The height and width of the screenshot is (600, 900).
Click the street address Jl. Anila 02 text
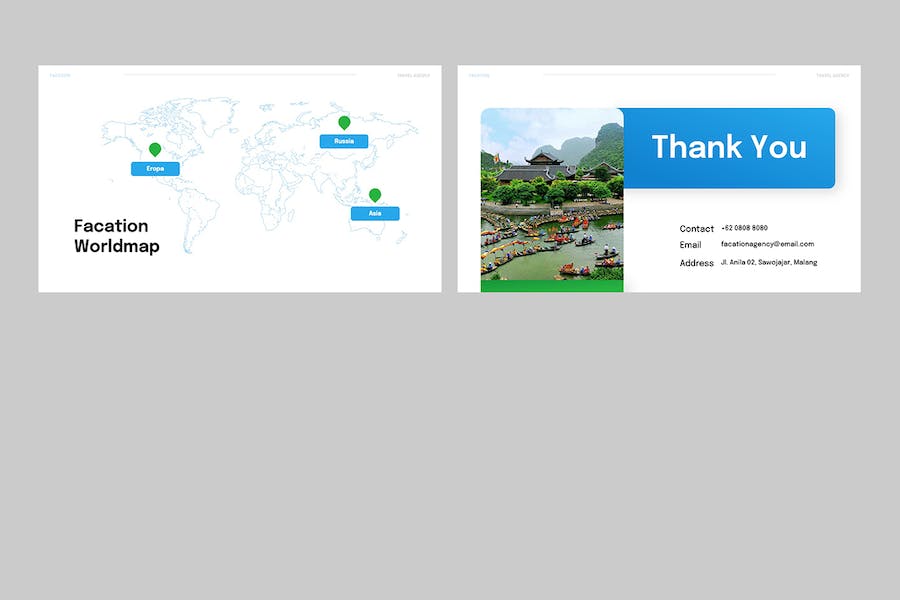click(x=768, y=262)
